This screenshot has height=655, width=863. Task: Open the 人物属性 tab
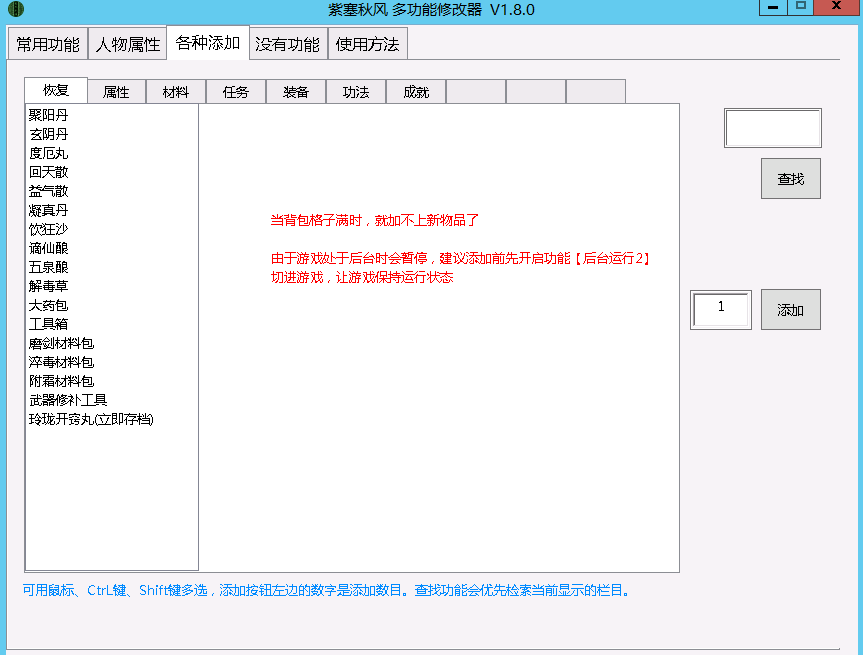128,43
